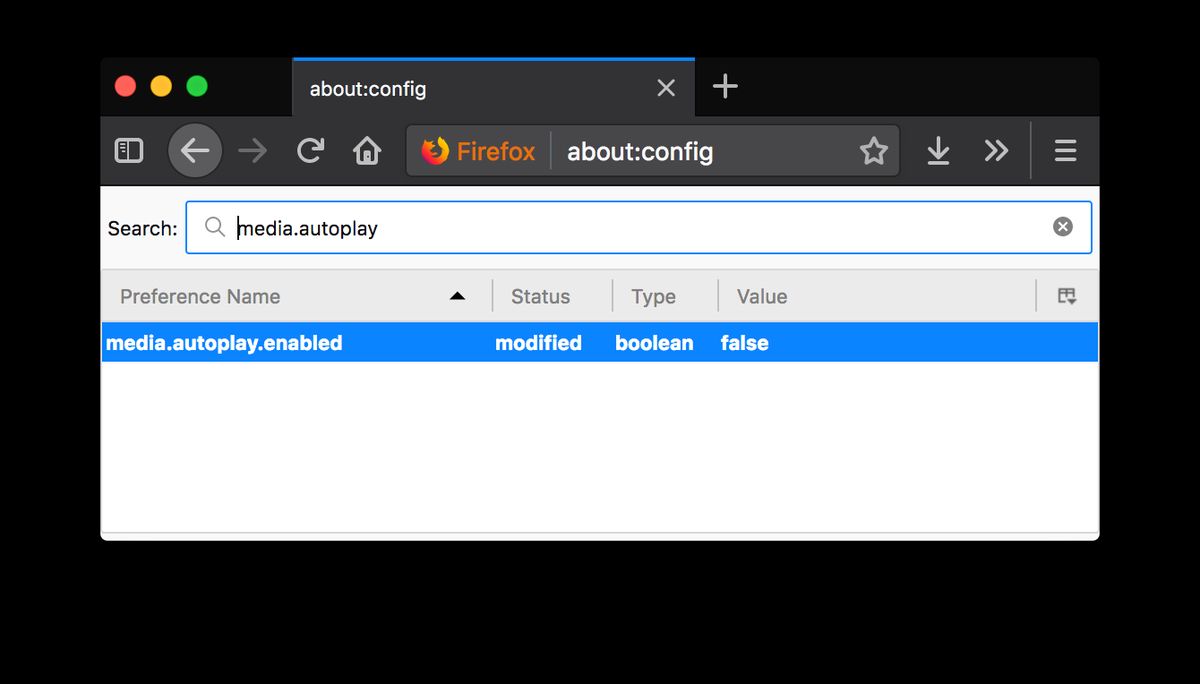Open the hamburger application menu
The width and height of the screenshot is (1200, 684).
pyautogui.click(x=1066, y=151)
